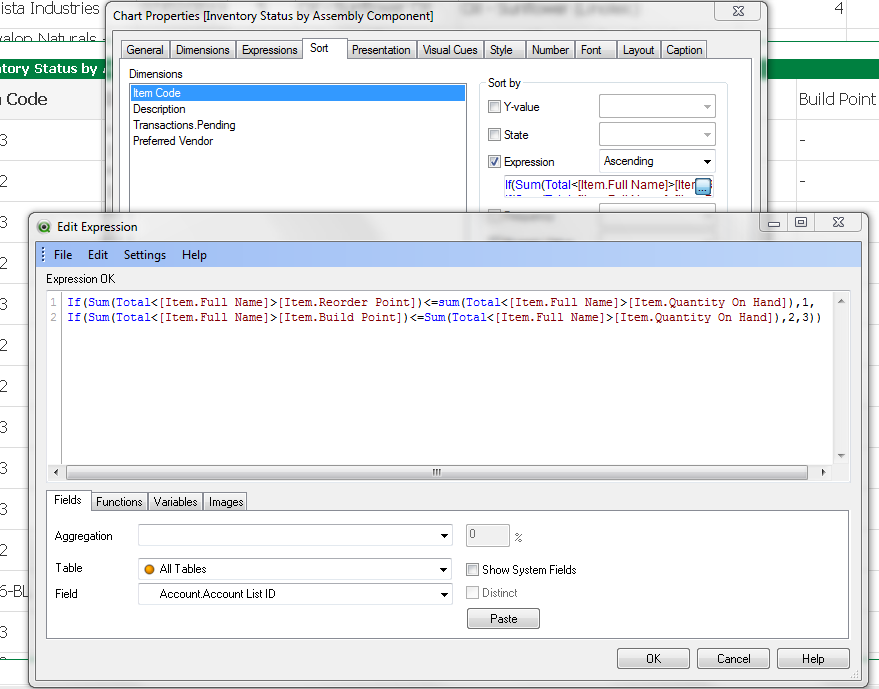Screen dimensions: 879x689
Task: Click the Build Point column header in background table
Action: [837, 99]
